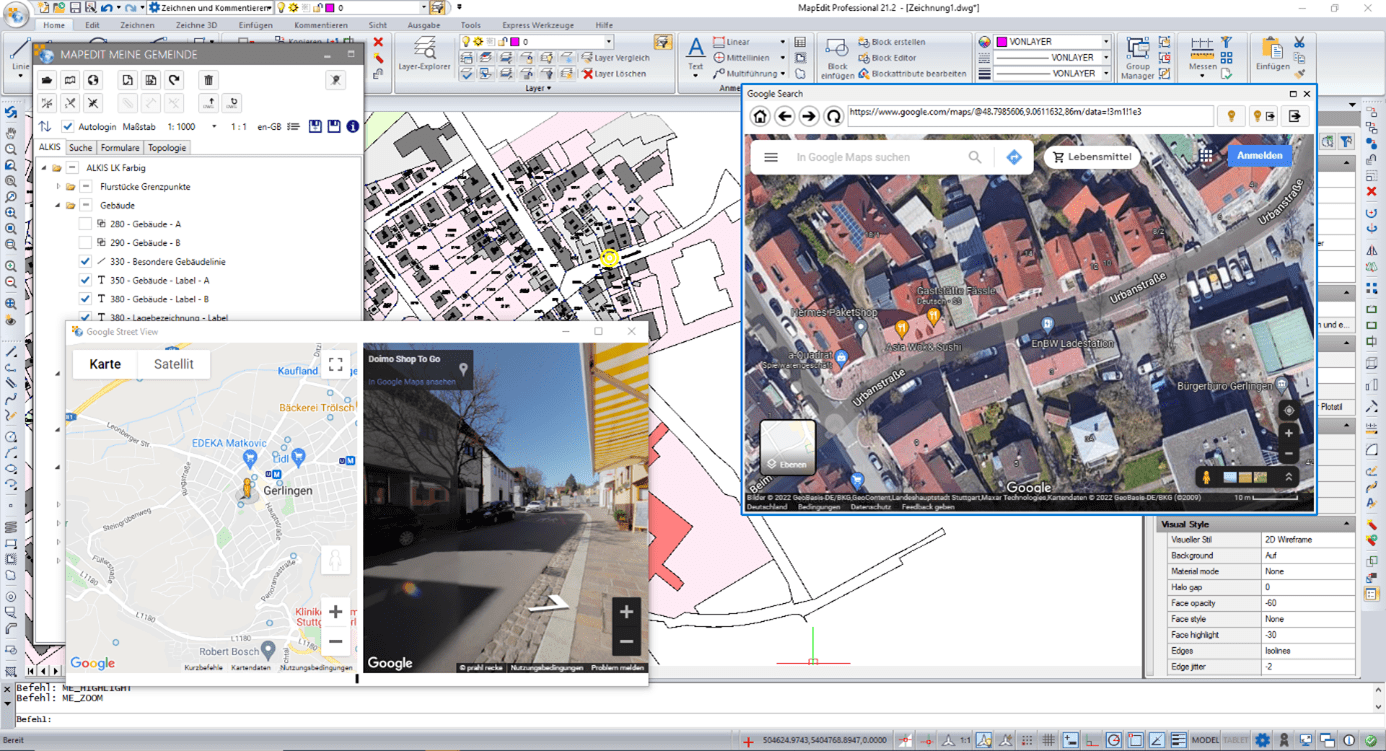Screen dimensions: 1386x751
Task: Expand the Flurstücke Grenzpunkte tree node
Action: 58,187
